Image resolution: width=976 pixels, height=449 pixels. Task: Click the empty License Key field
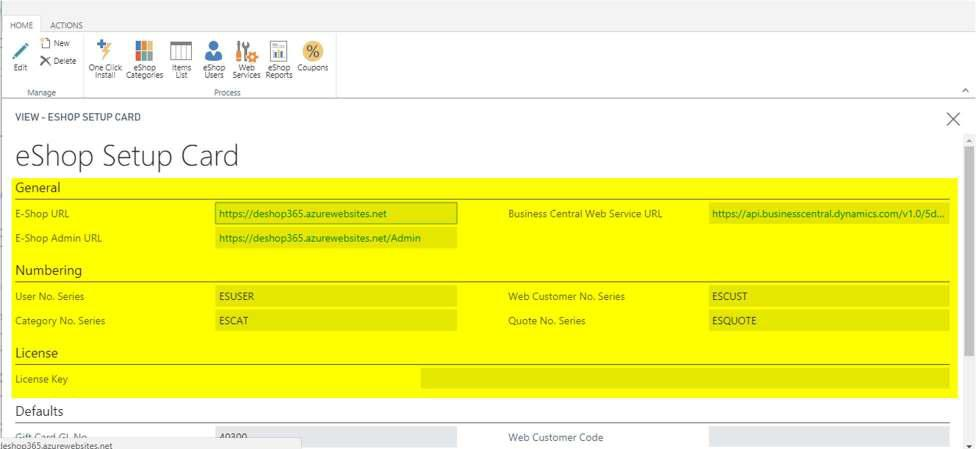pyautogui.click(x=685, y=379)
